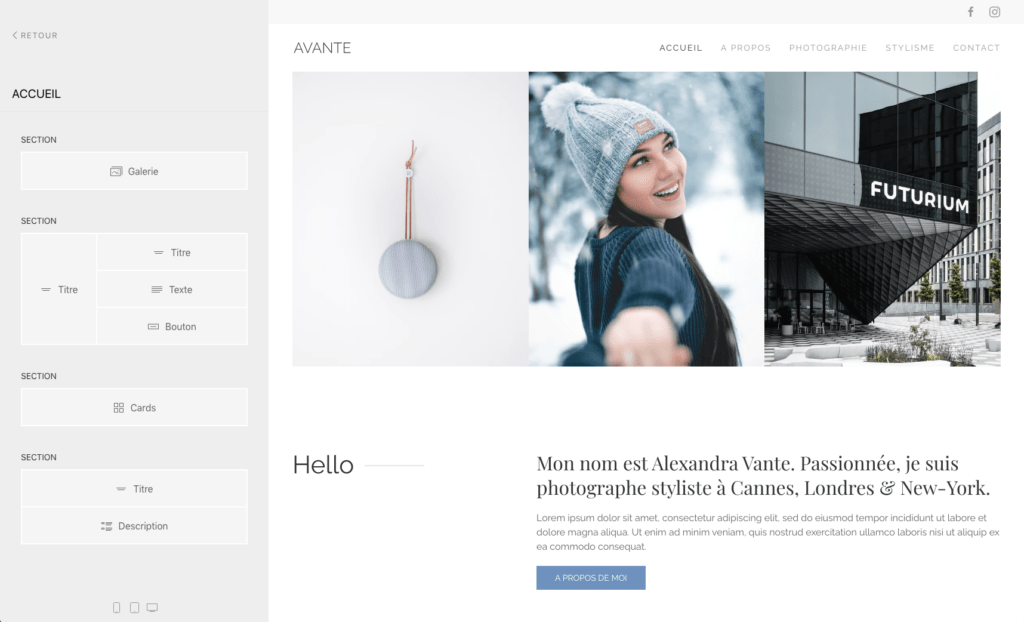Select the Galerie section block

click(x=134, y=171)
